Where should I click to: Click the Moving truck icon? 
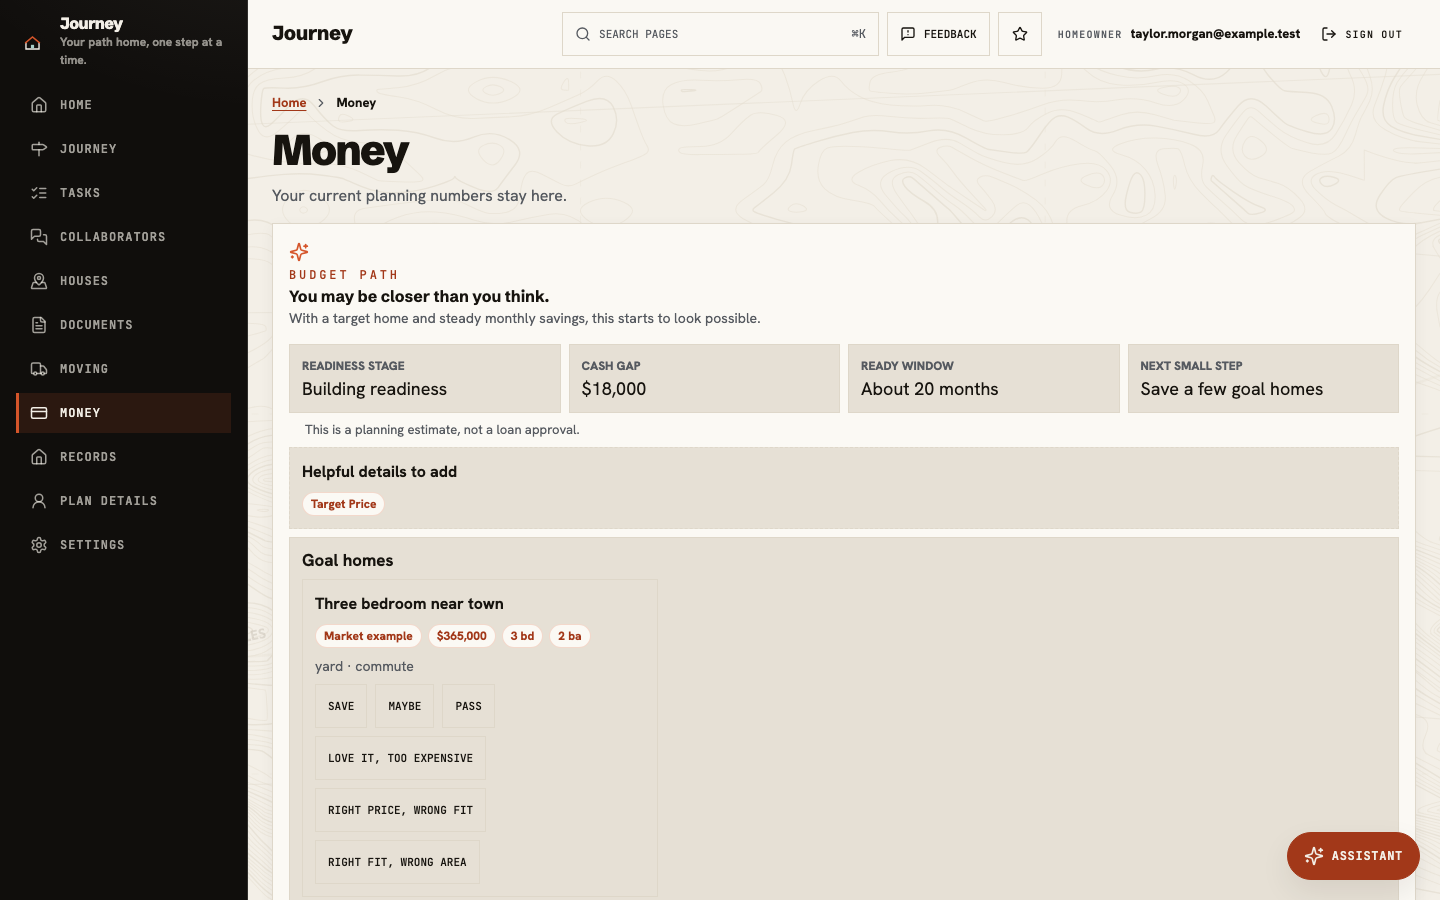[39, 369]
